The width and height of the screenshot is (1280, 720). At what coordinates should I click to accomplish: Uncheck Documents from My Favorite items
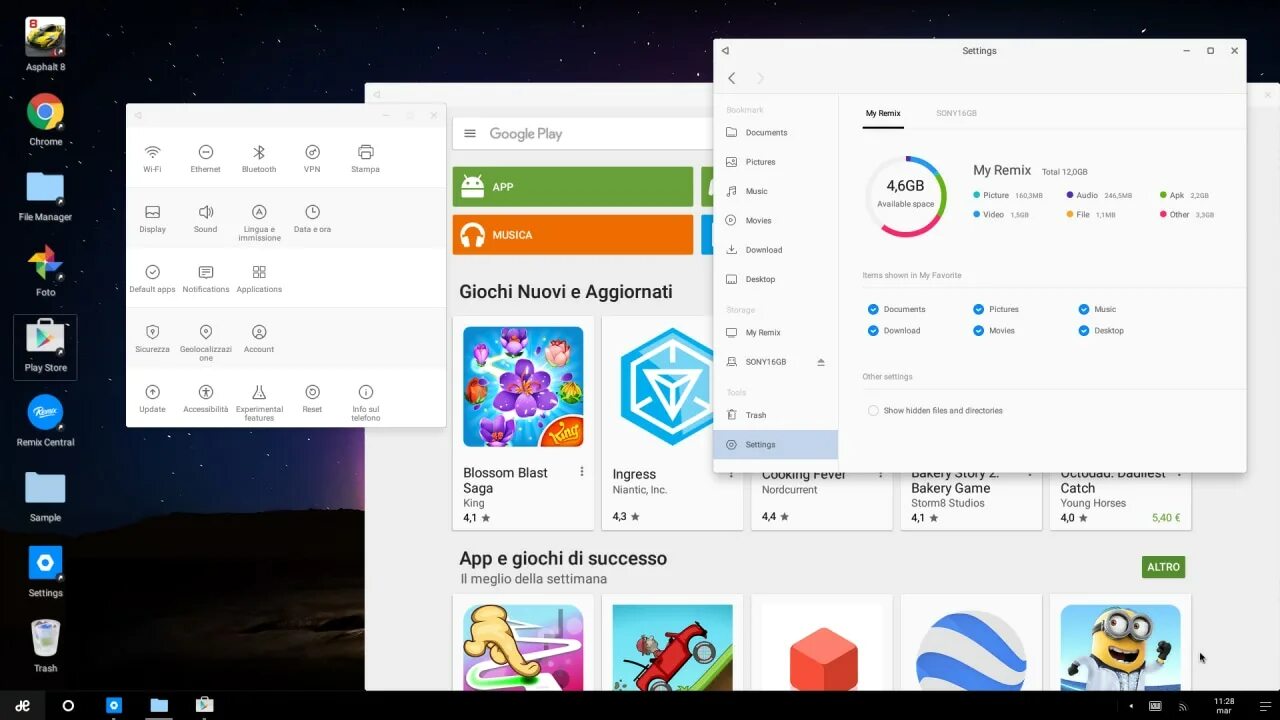tap(871, 309)
